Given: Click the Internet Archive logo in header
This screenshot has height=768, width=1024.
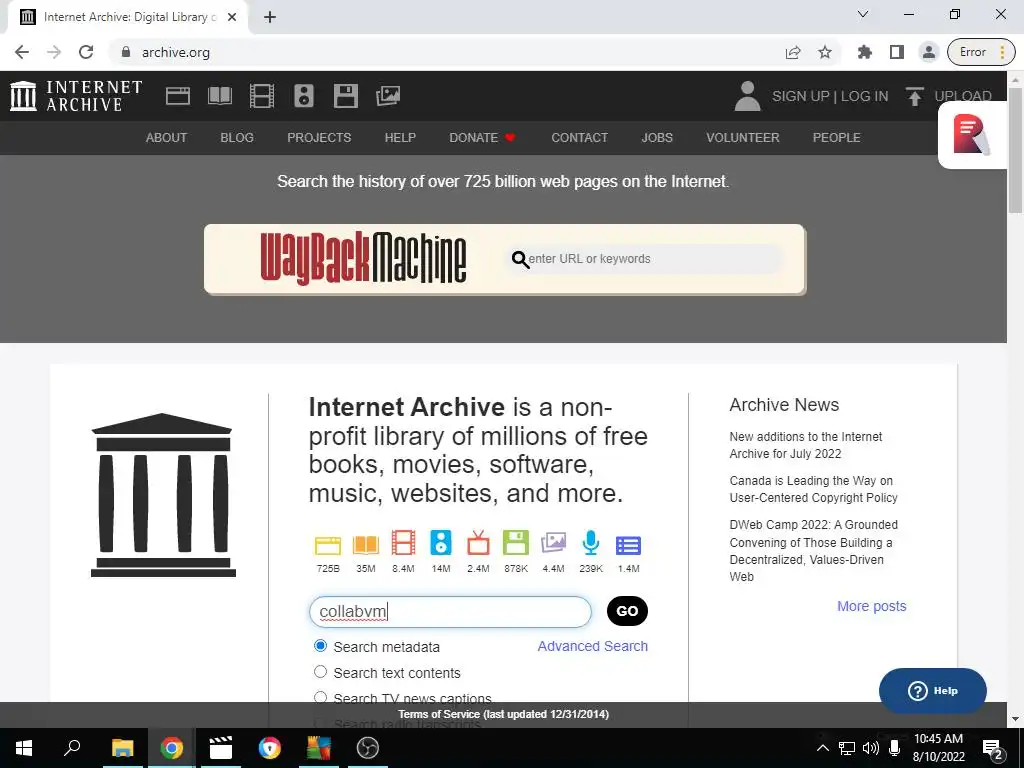Looking at the screenshot, I should coord(76,96).
